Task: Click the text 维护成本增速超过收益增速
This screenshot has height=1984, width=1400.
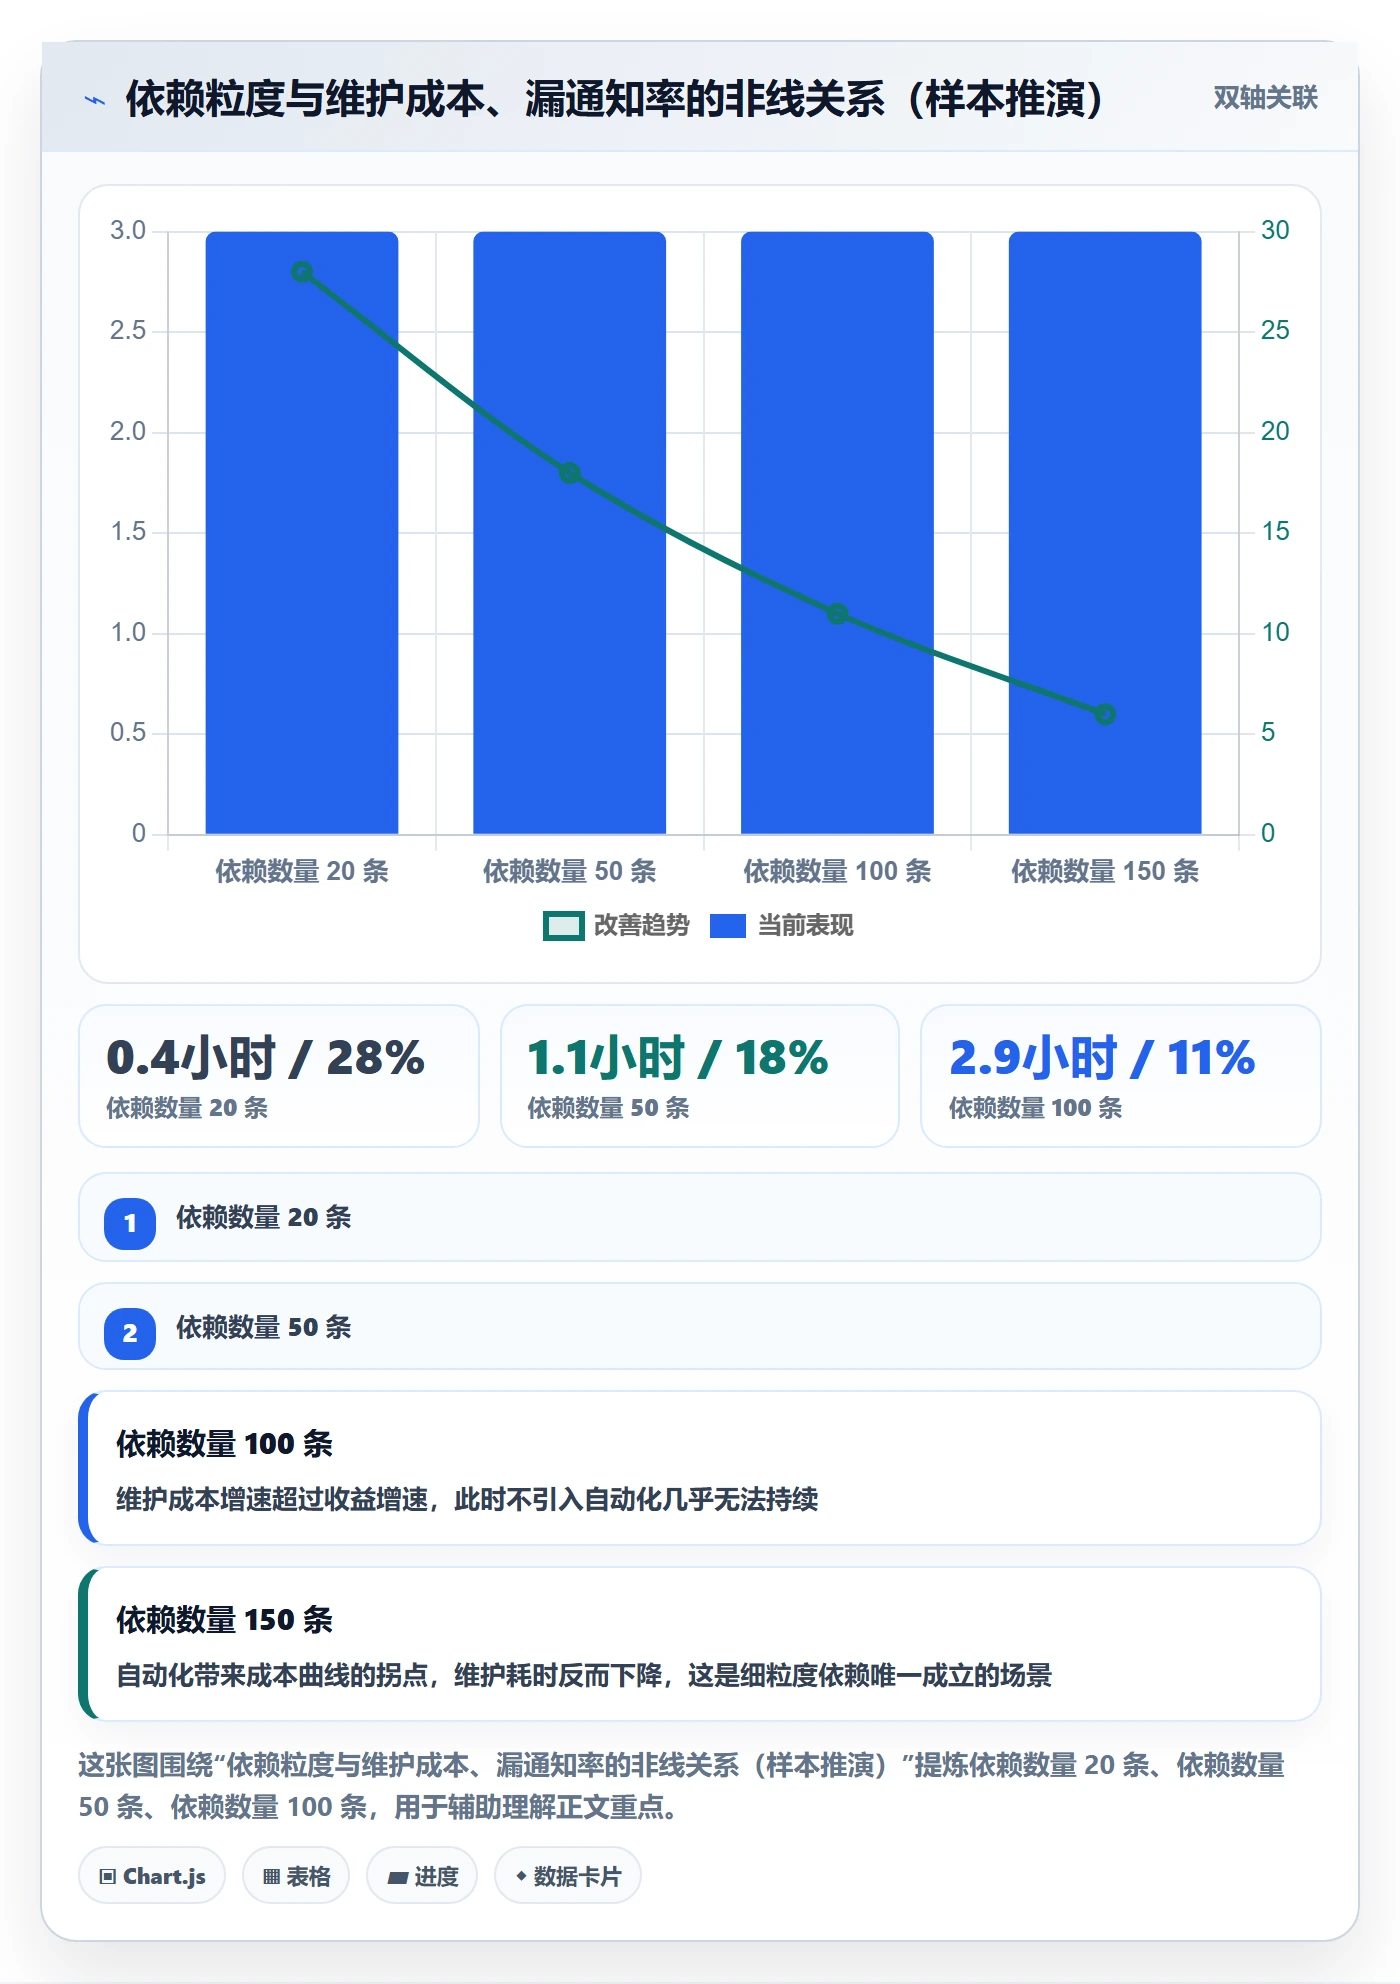Action: (x=272, y=1499)
